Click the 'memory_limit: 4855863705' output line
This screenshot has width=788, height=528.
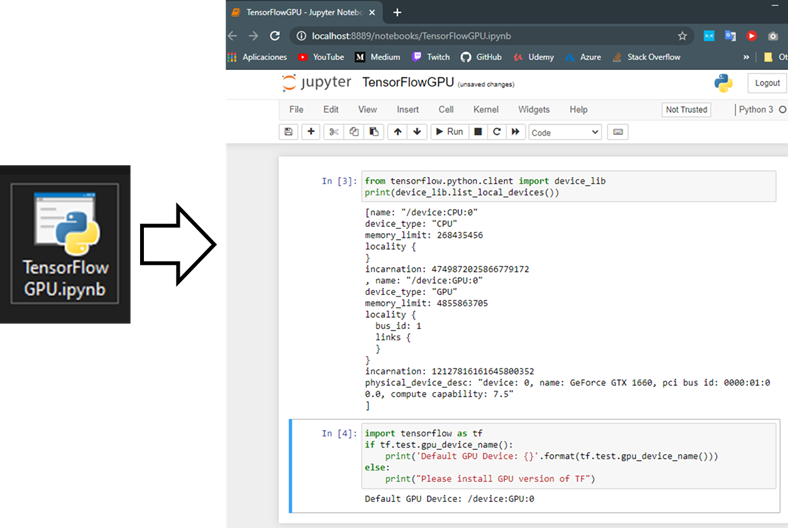[426, 303]
